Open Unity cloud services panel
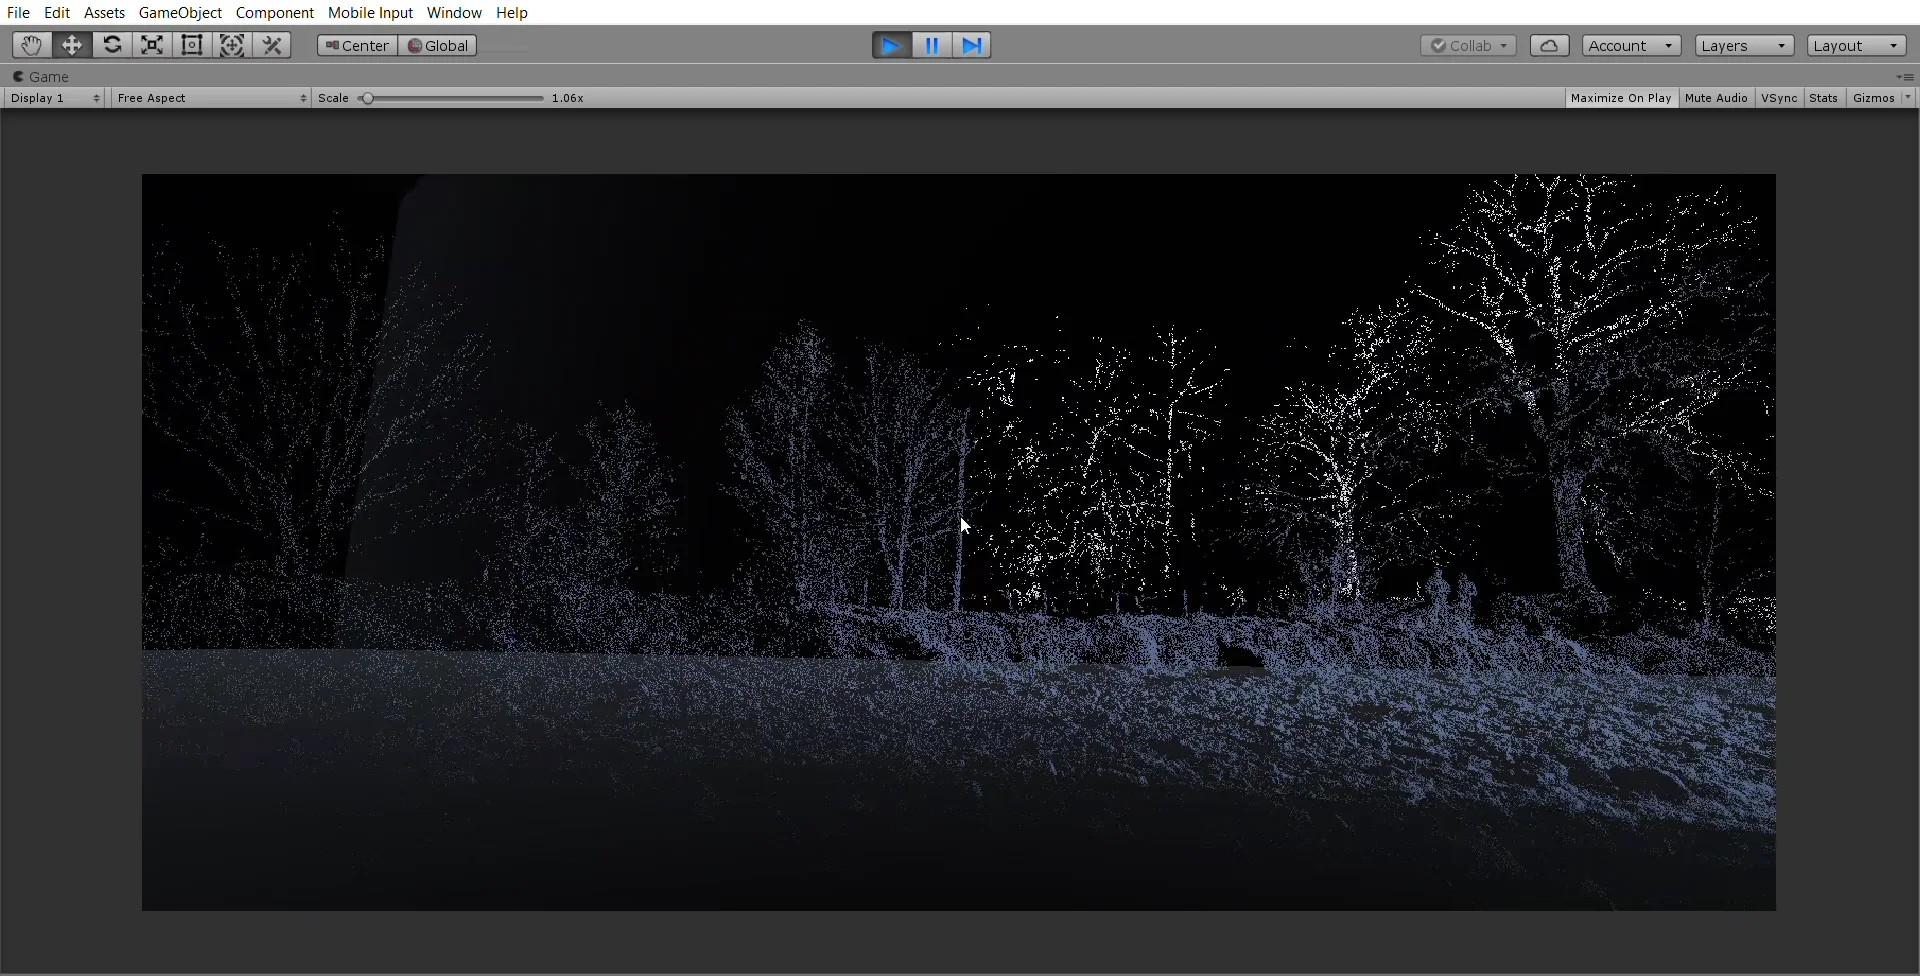Screen dimensions: 1920x976 [x=1549, y=45]
